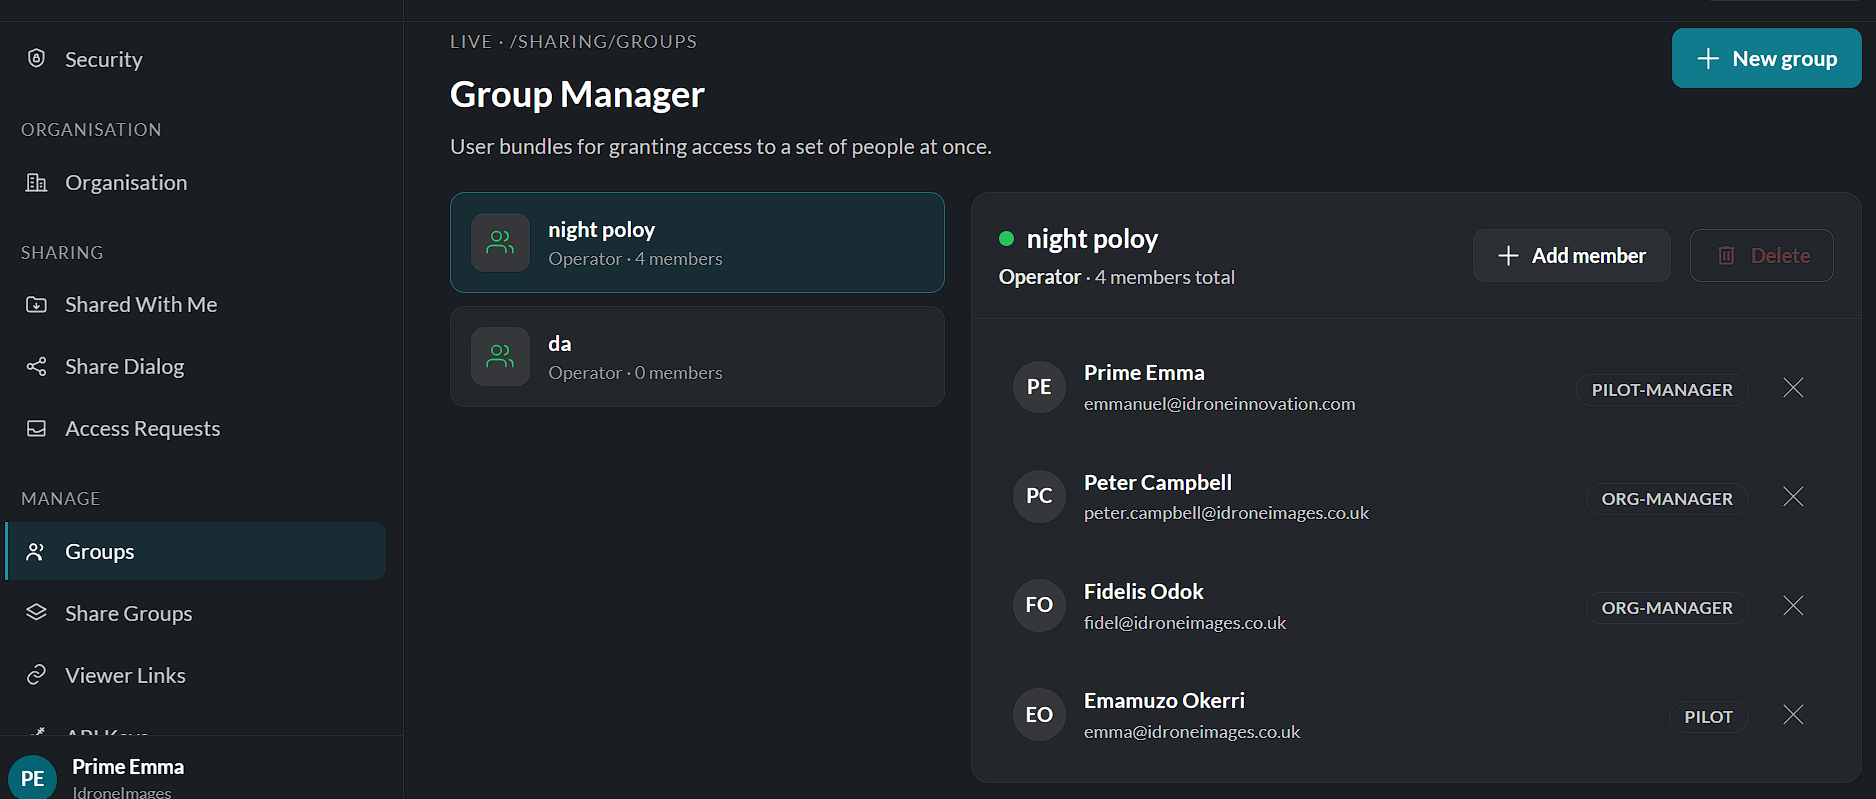Screen dimensions: 1876x799
Task: Click the Viewer Links chain icon
Action: (37, 675)
